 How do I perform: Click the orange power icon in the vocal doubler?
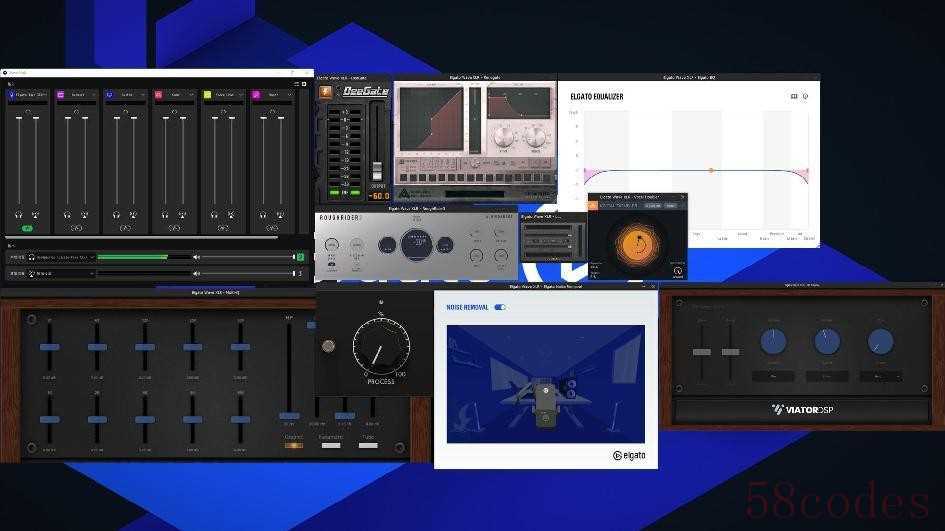coord(592,206)
